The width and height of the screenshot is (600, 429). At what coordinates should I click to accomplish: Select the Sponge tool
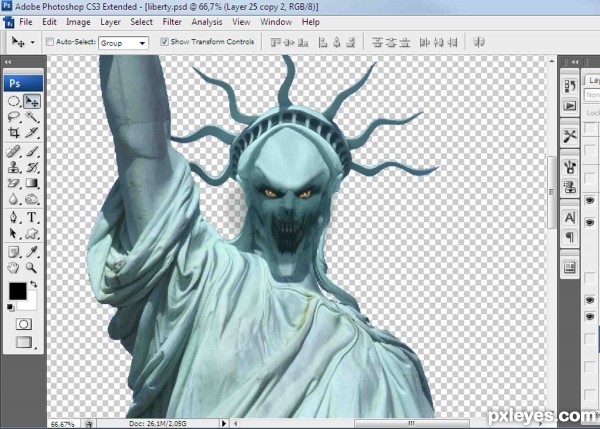(31, 199)
